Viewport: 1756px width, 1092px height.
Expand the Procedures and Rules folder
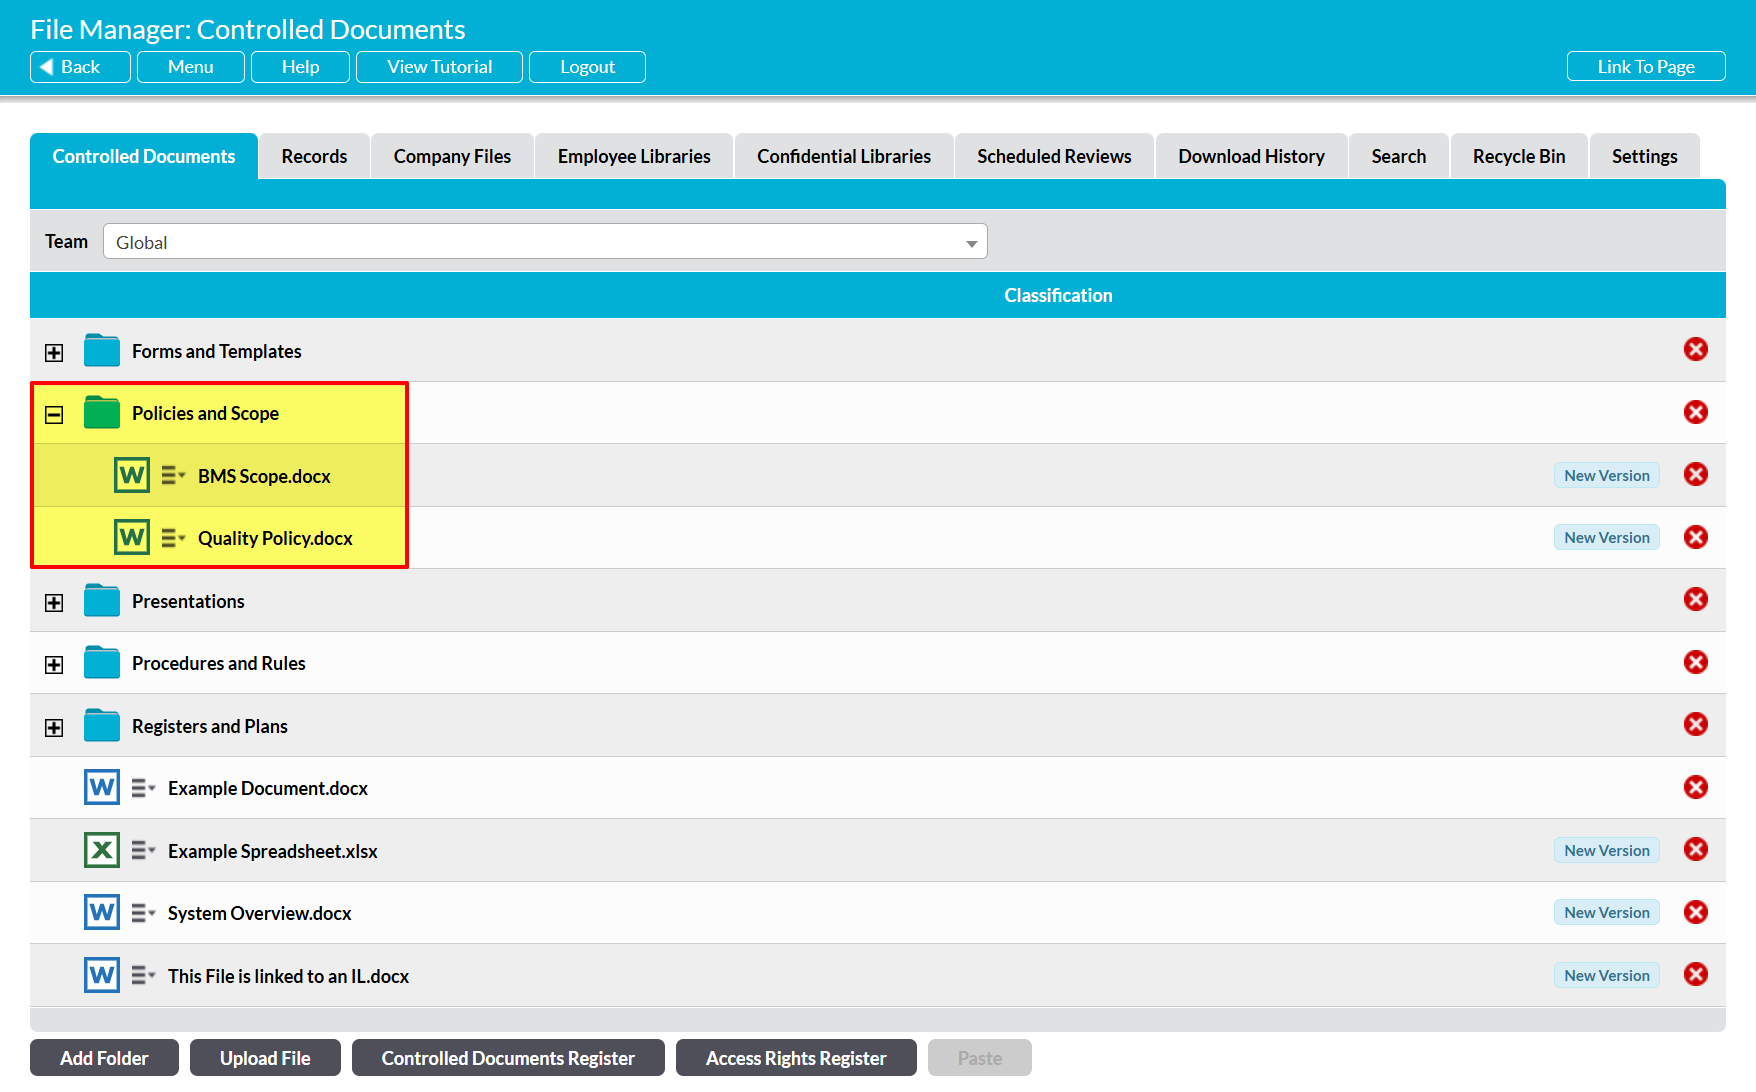tap(54, 665)
